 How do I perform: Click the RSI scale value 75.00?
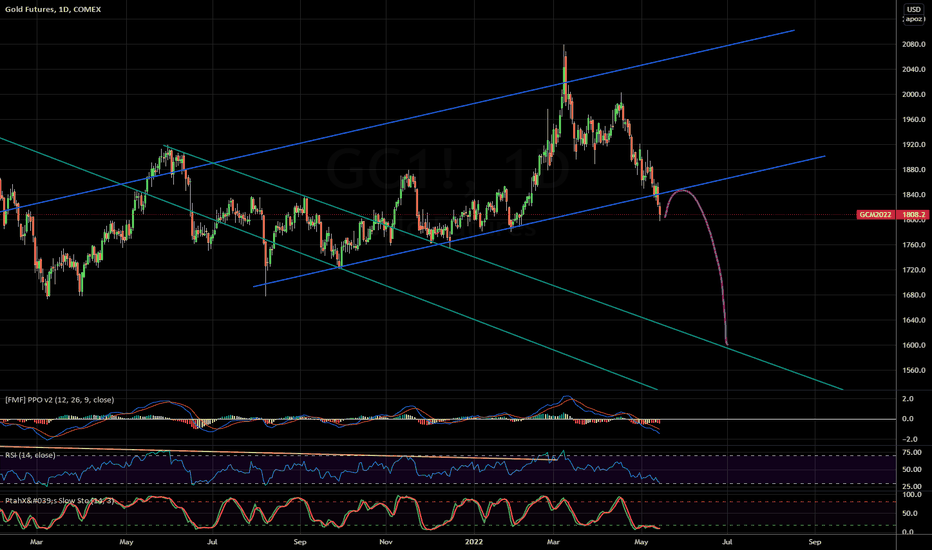912,452
